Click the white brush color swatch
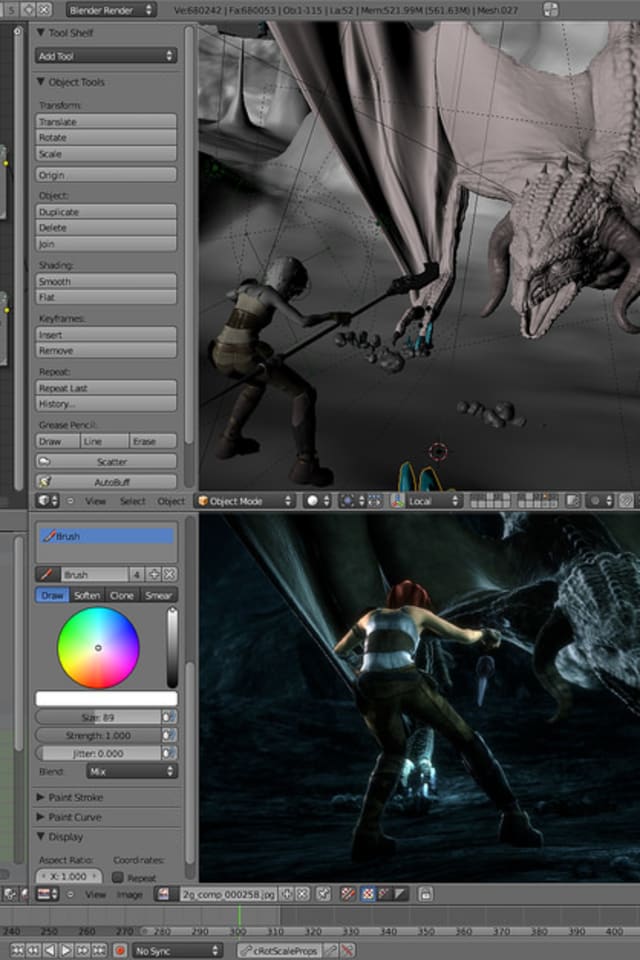This screenshot has width=640, height=960. coord(107,699)
